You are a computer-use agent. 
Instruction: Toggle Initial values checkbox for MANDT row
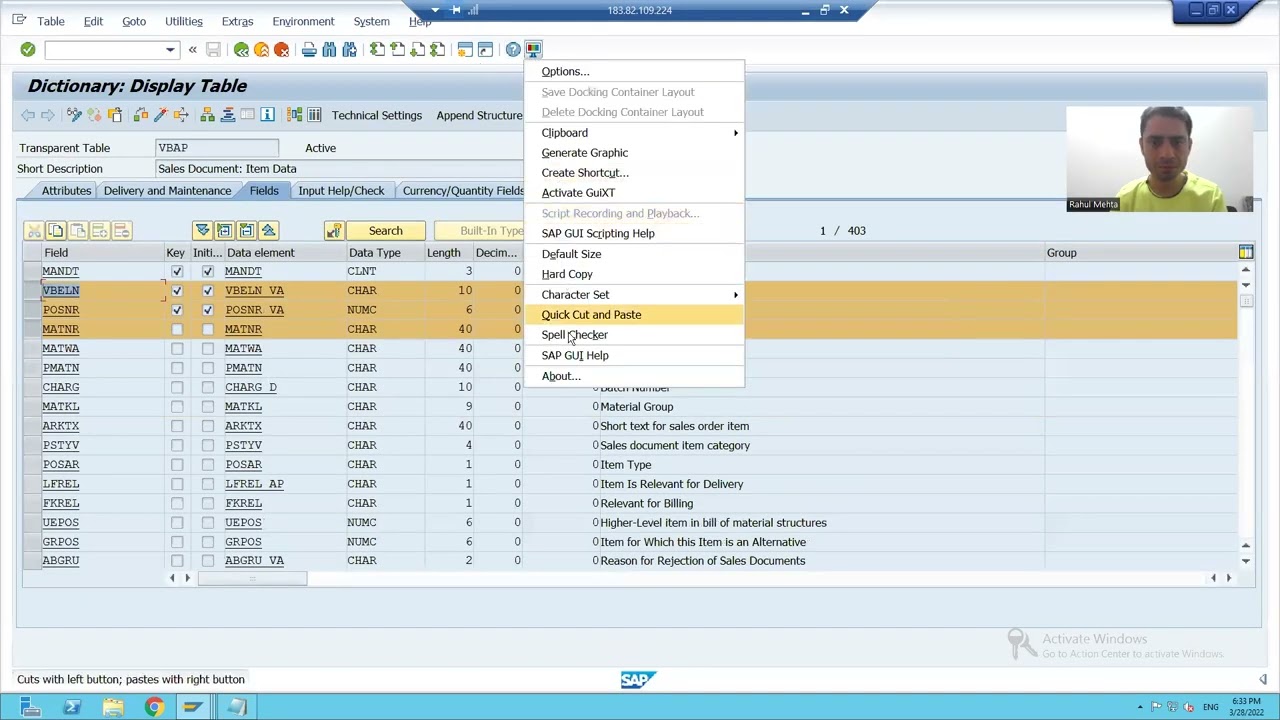pyautogui.click(x=207, y=271)
